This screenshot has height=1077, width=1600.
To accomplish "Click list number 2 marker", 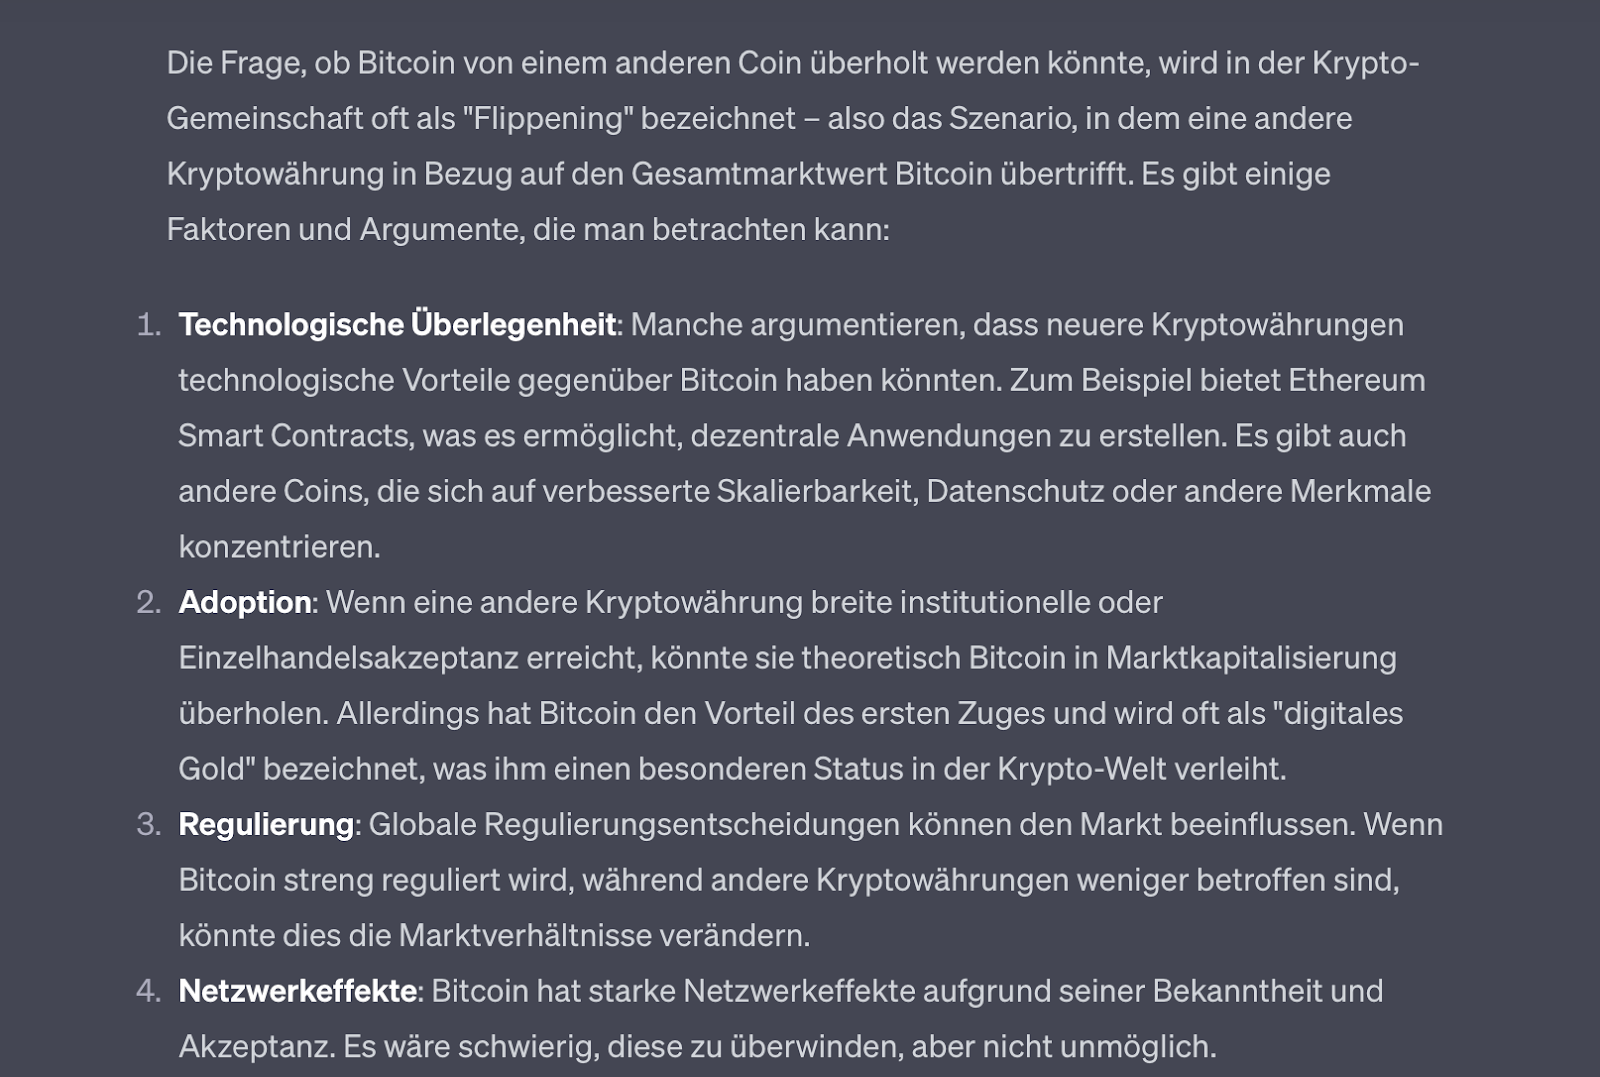I will pos(149,603).
